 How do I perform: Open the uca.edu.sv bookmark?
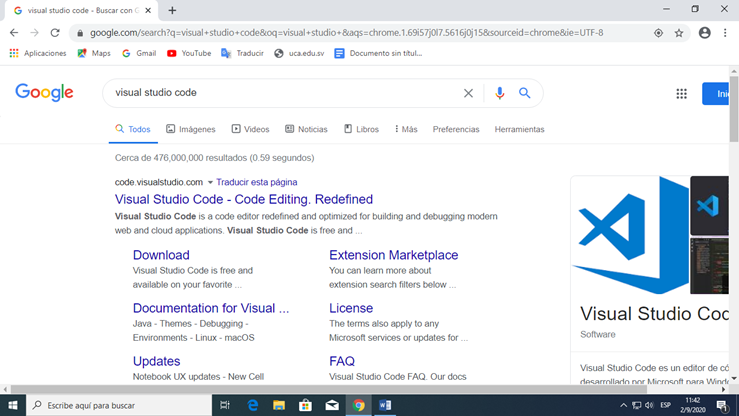[299, 53]
